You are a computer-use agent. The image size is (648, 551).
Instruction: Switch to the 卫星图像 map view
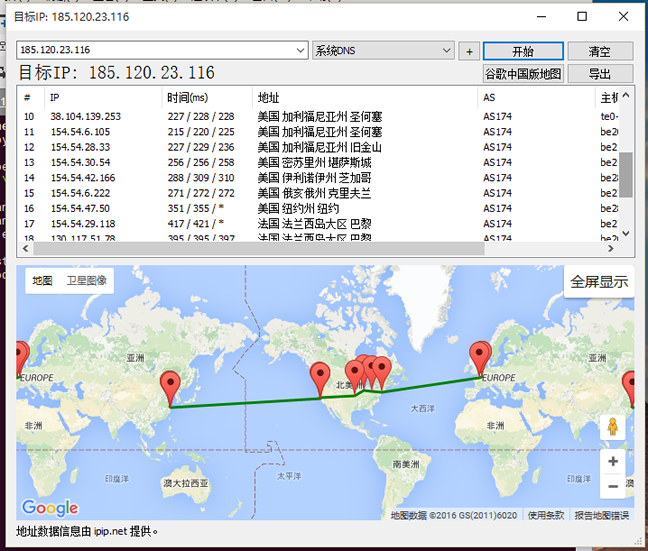coord(88,282)
